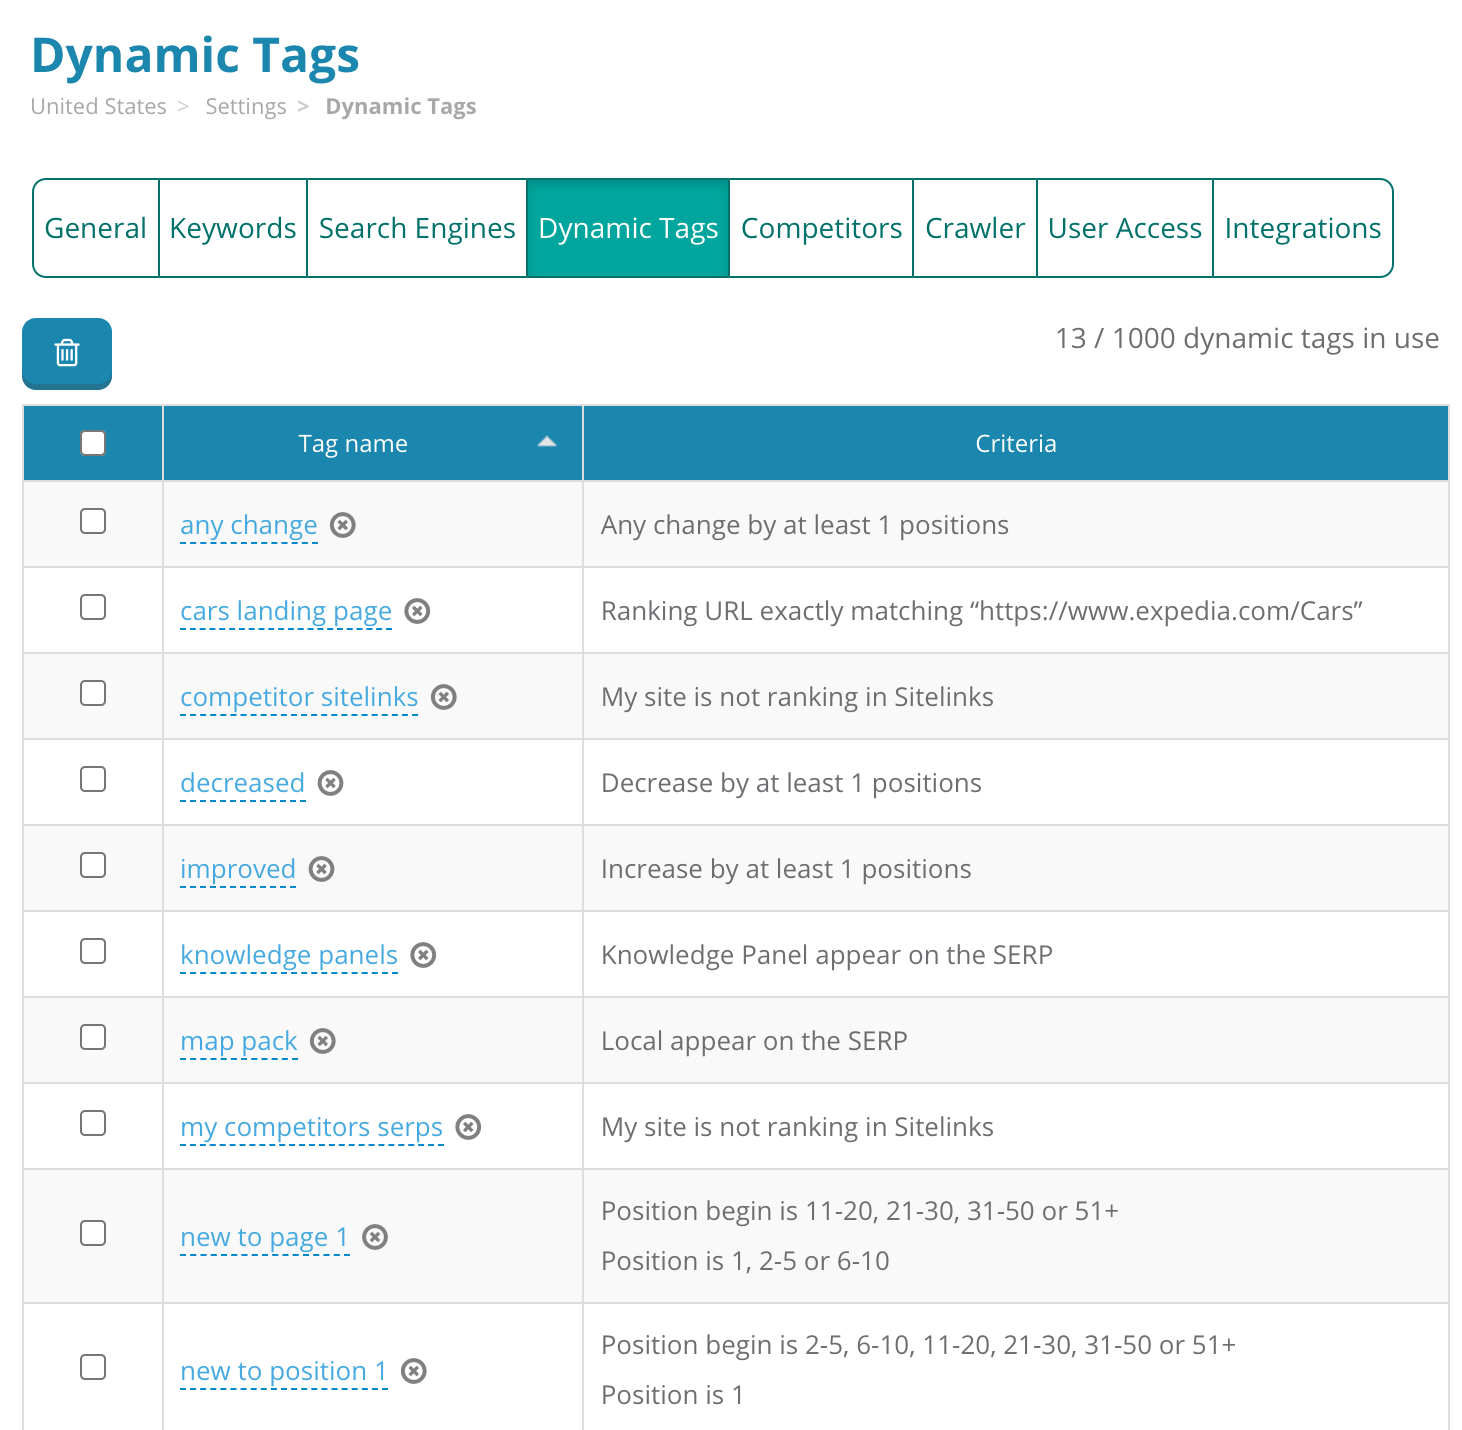This screenshot has width=1462, height=1430.
Task: Click the delete (trash) icon above the table
Action: [x=66, y=353]
